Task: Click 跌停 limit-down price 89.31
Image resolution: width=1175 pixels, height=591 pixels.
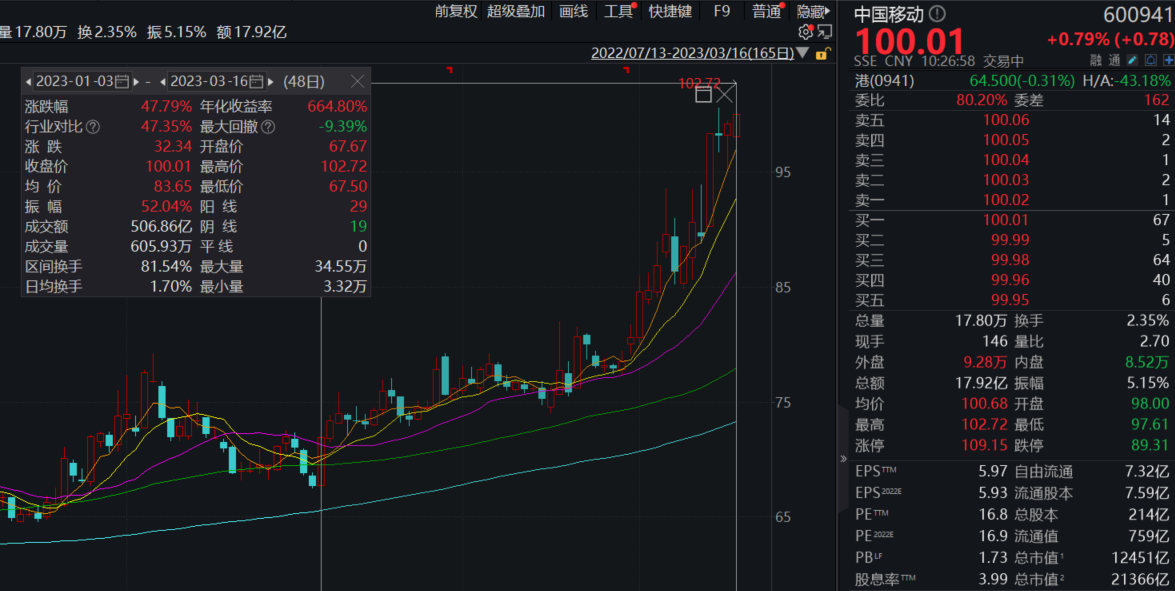Action: coord(1148,446)
